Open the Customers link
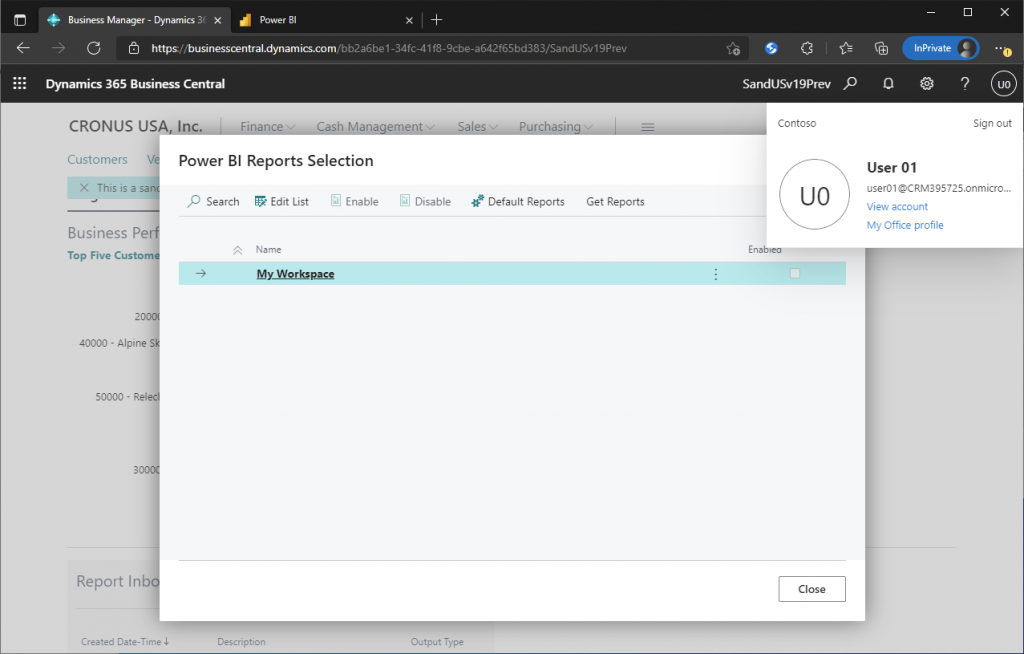 (97, 159)
